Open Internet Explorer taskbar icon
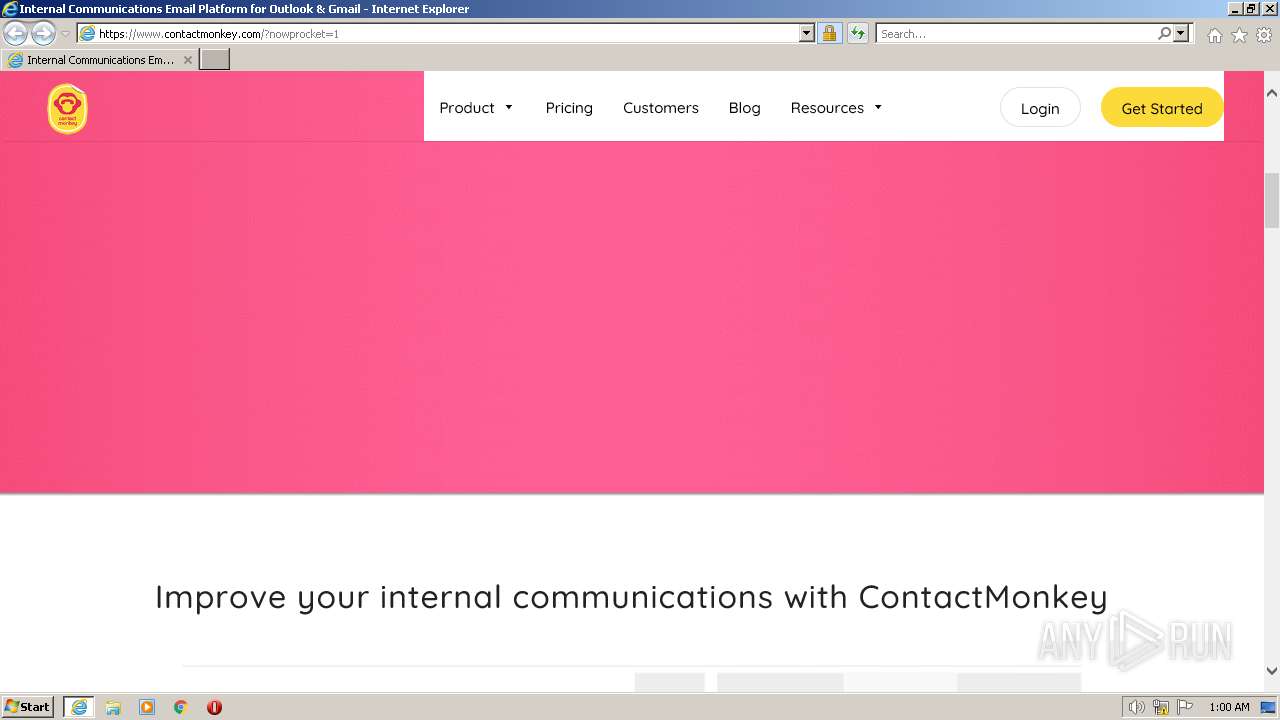Screen dimensions: 1280x720 79,707
